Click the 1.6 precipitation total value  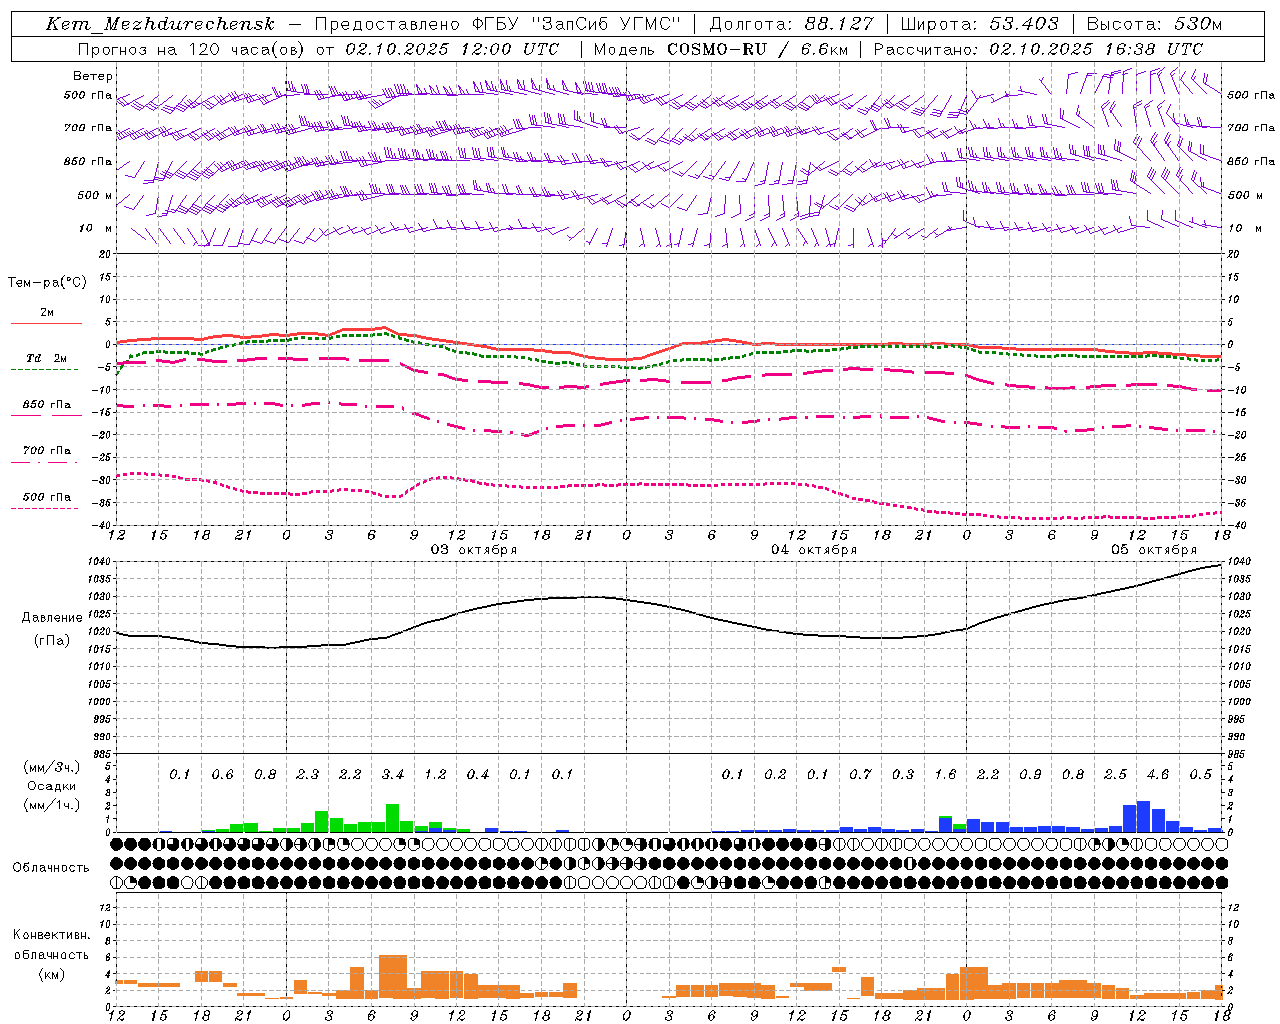945,775
